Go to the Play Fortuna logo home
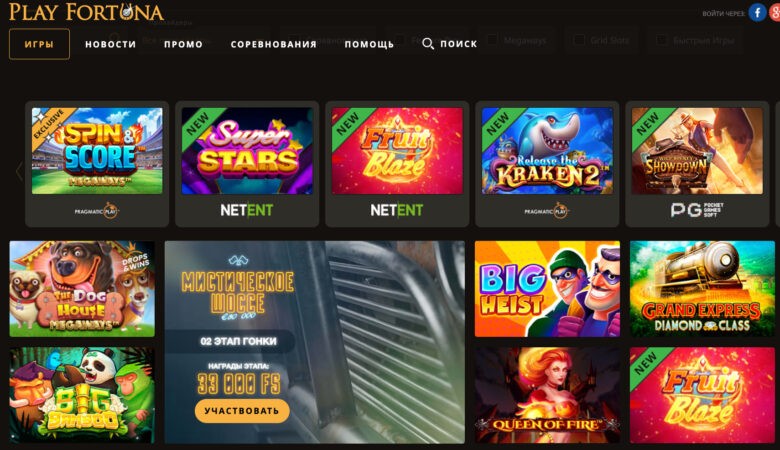 [86, 12]
